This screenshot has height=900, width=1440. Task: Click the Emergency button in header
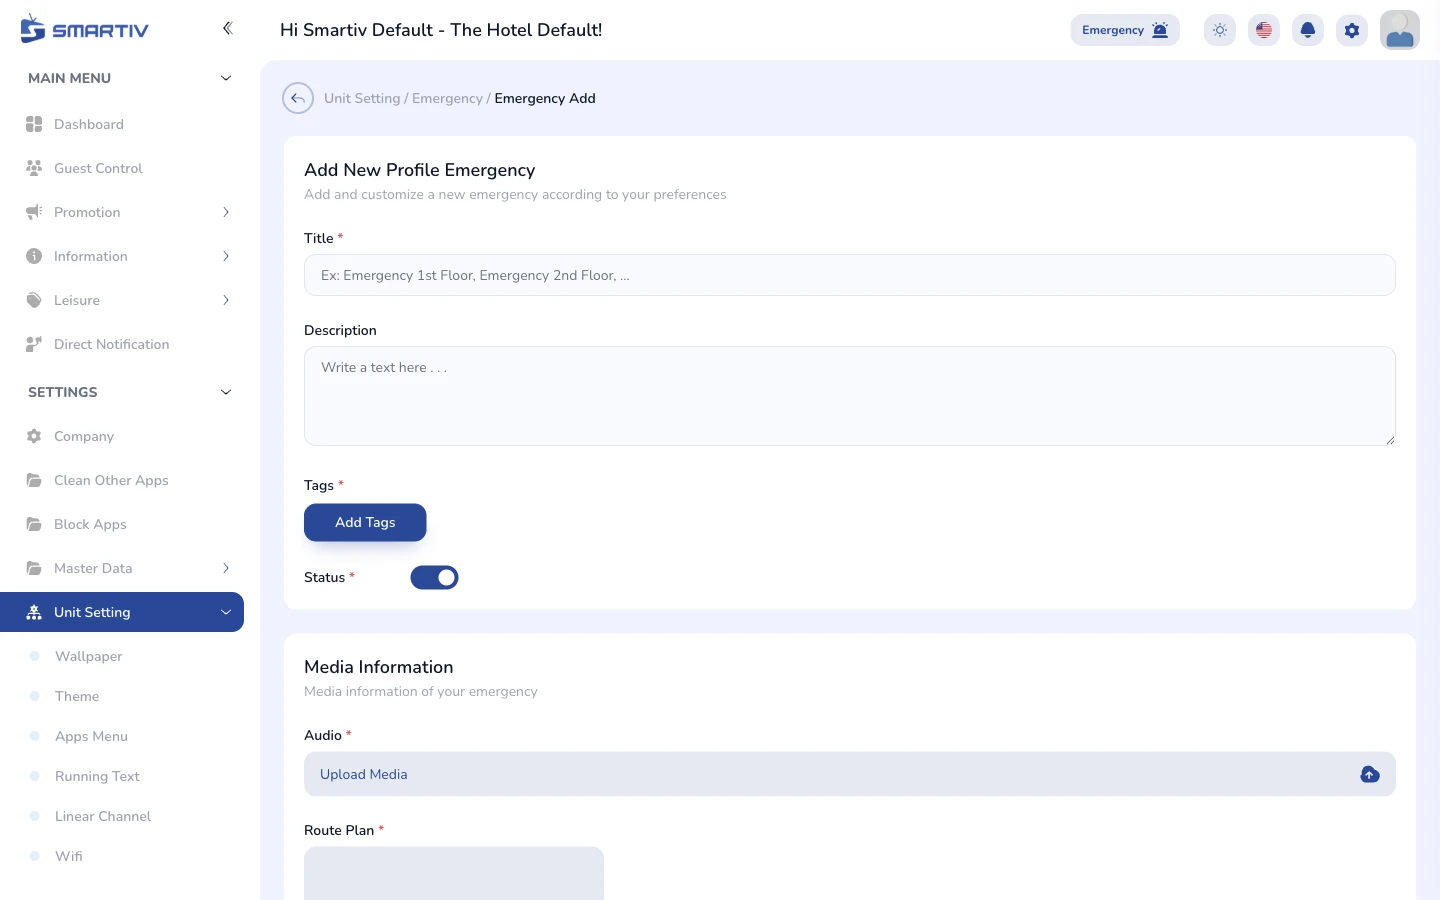click(x=1125, y=30)
